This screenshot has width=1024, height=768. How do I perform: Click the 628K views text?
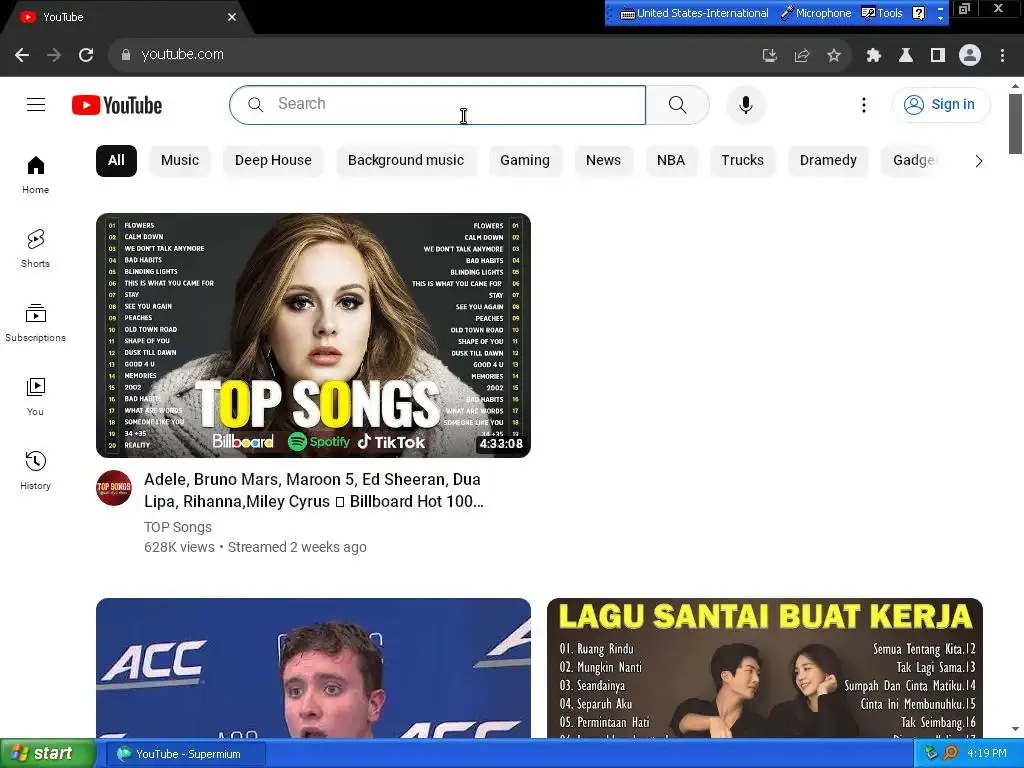click(179, 547)
